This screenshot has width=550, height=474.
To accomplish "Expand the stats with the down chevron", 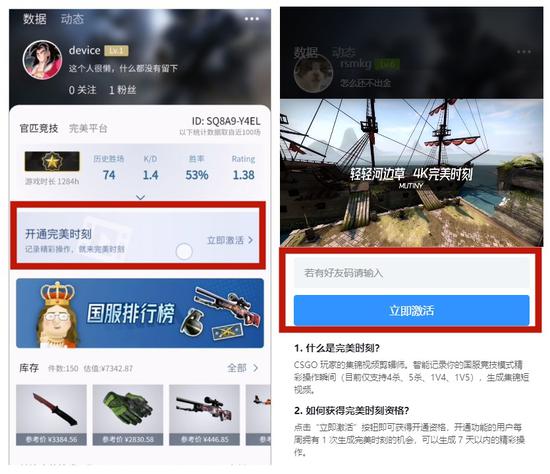I will click(x=140, y=198).
